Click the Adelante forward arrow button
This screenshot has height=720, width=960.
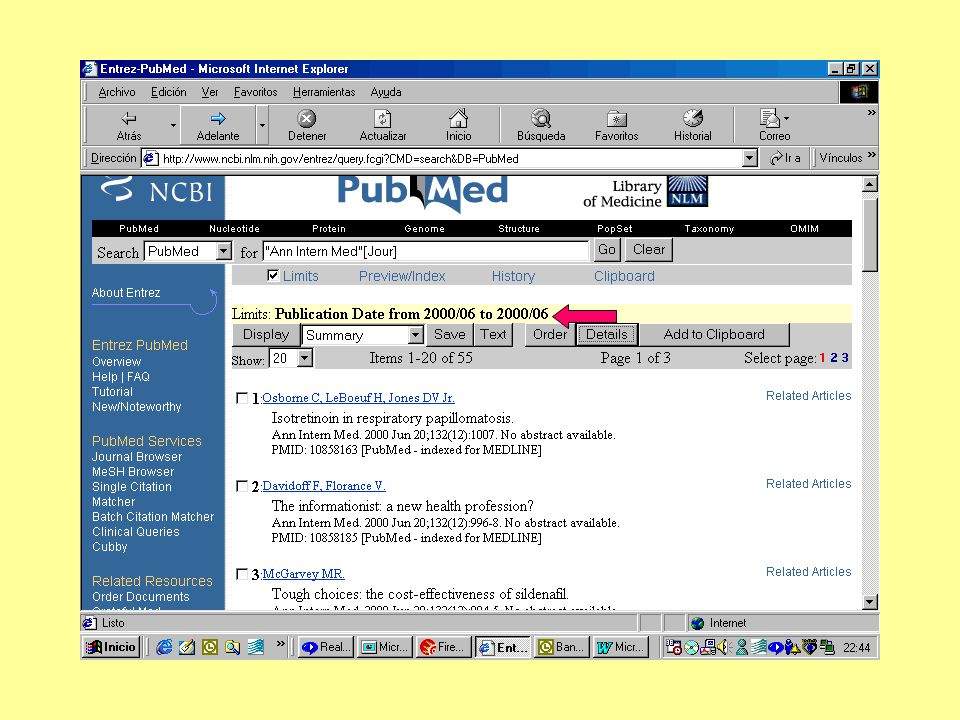217,126
